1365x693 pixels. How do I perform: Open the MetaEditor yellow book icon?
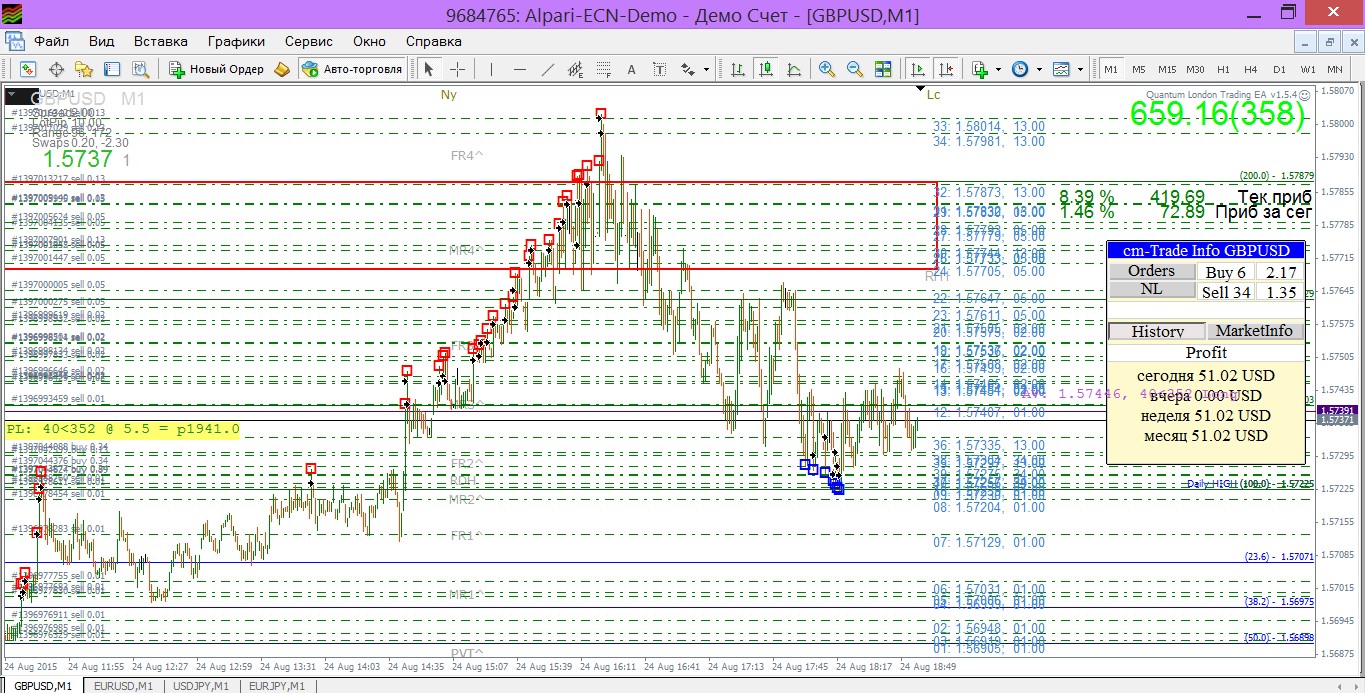282,69
